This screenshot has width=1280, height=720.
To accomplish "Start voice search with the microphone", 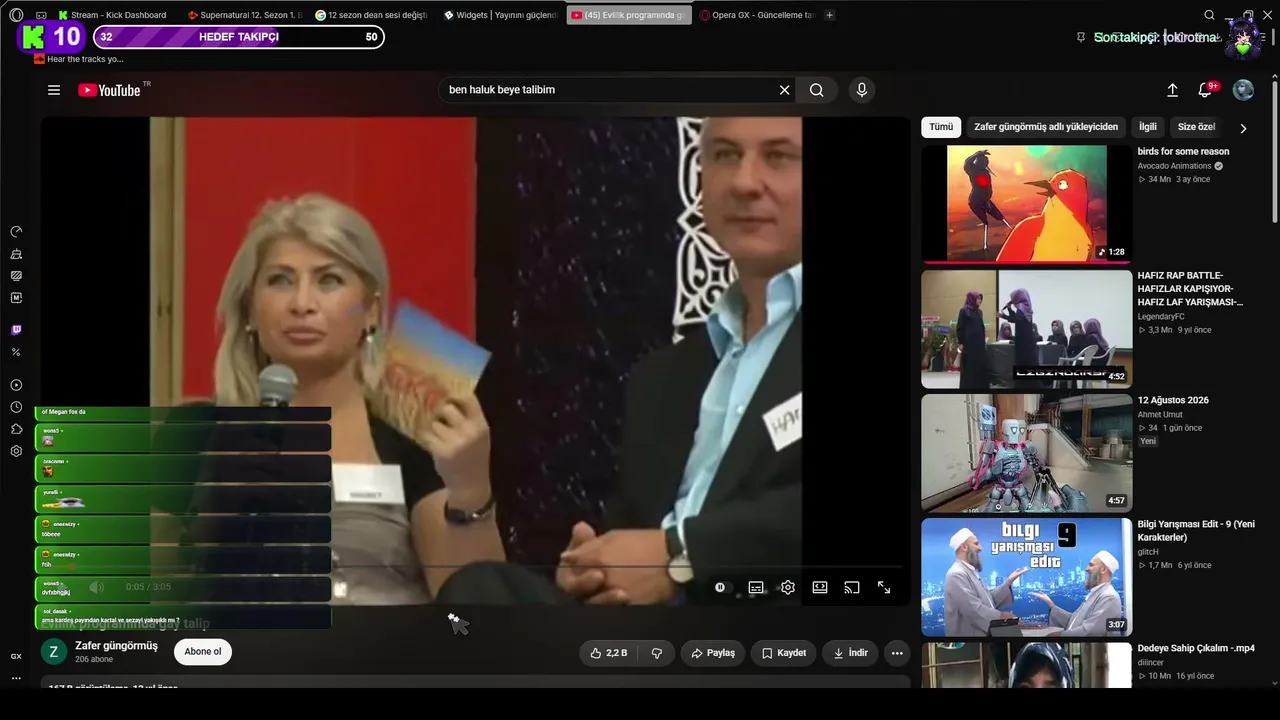I will tap(862, 90).
